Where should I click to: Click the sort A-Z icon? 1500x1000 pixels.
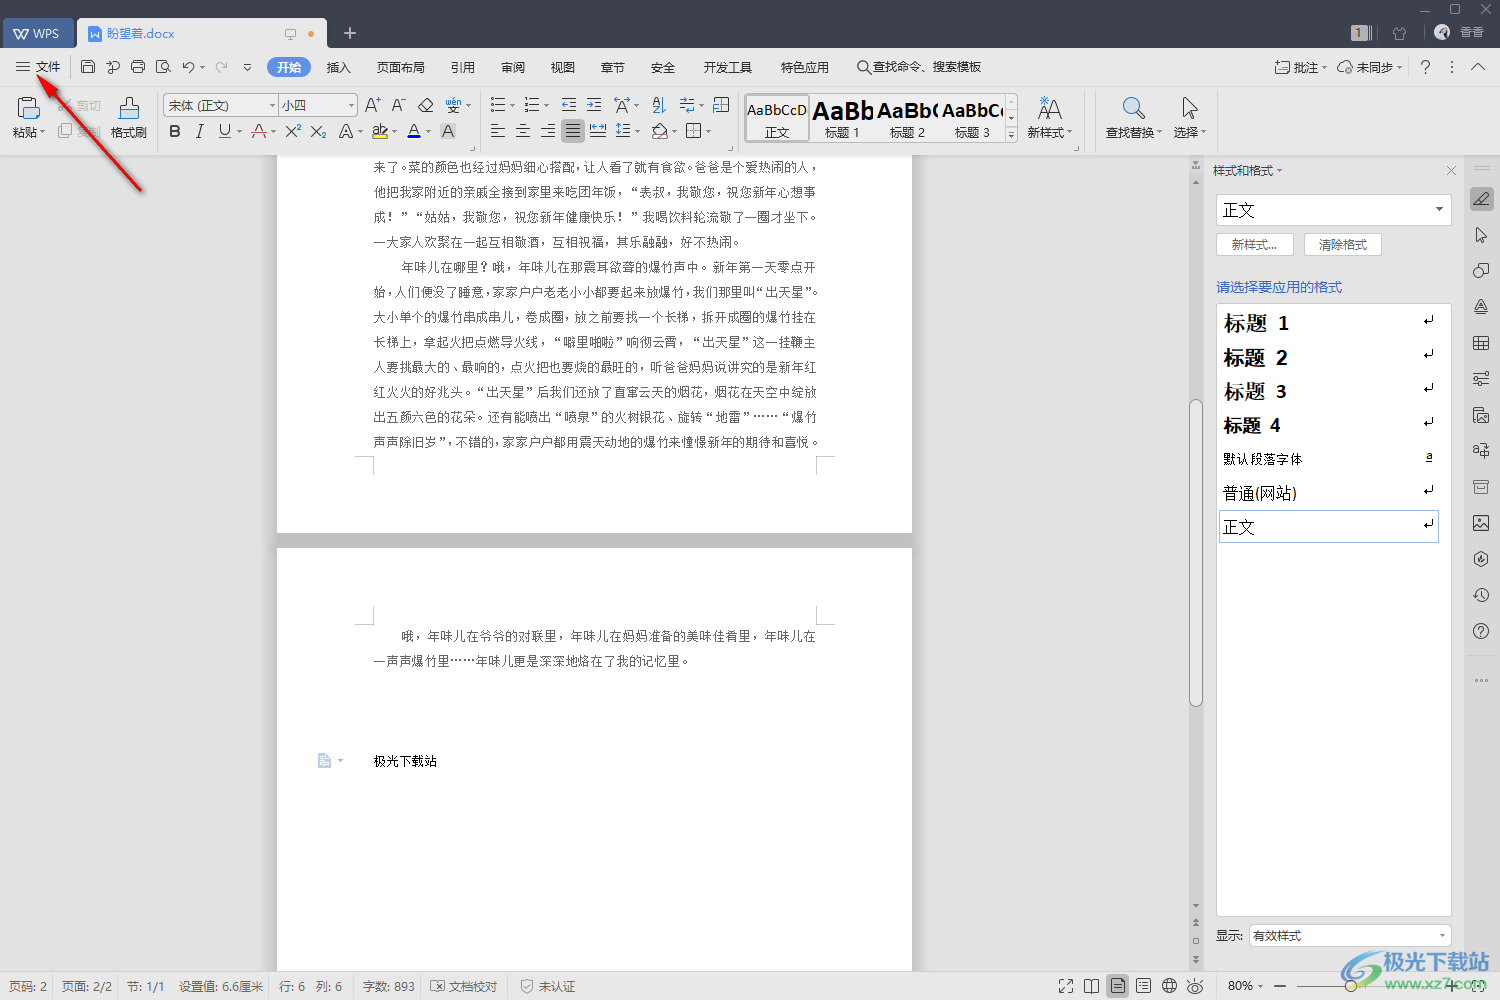[658, 105]
